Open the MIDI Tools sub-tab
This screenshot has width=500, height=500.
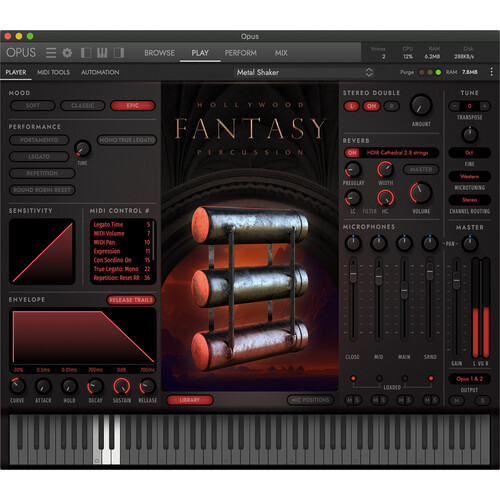[x=53, y=72]
